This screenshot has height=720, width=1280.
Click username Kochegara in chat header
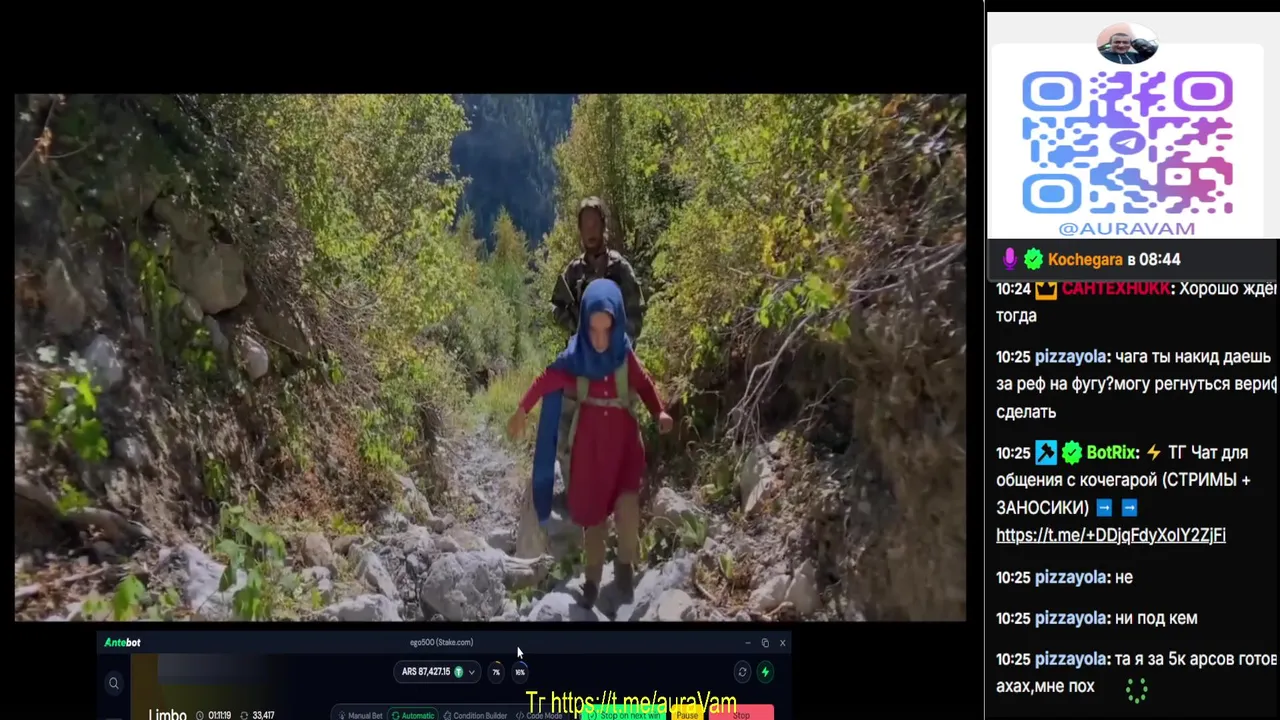pos(1085,259)
